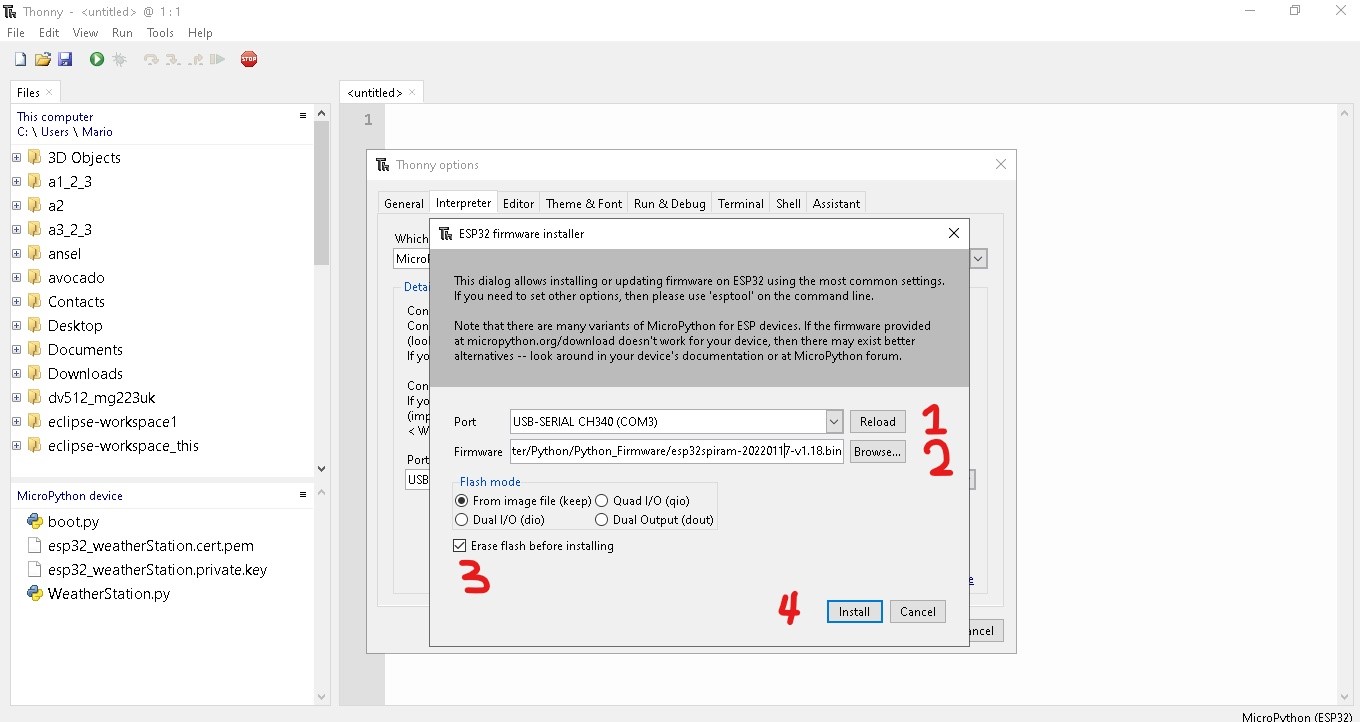The height and width of the screenshot is (722, 1360).
Task: Expand the dv512_mg223uk folder
Action: [x=17, y=397]
